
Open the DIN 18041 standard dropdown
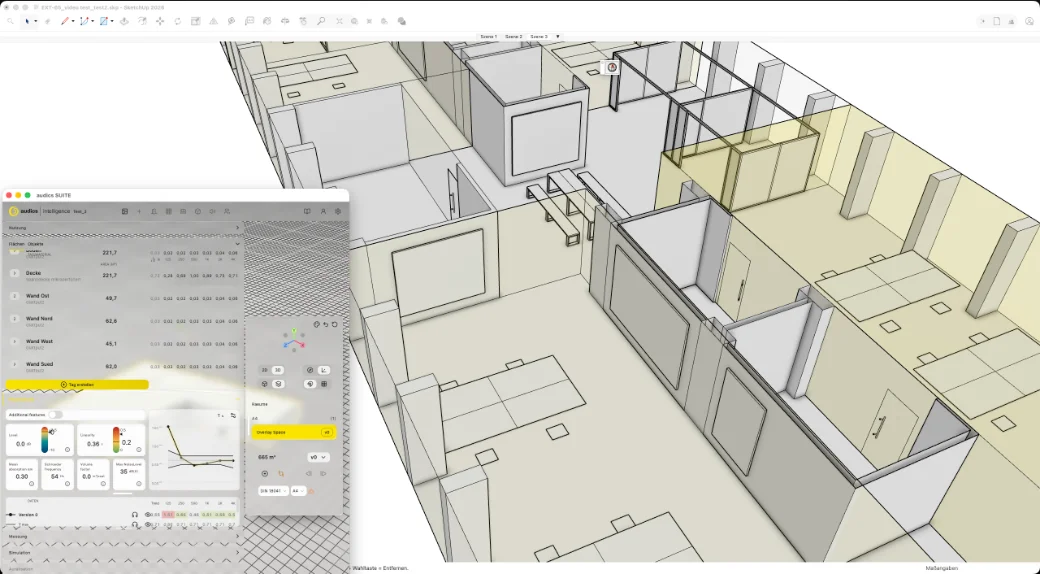[273, 491]
